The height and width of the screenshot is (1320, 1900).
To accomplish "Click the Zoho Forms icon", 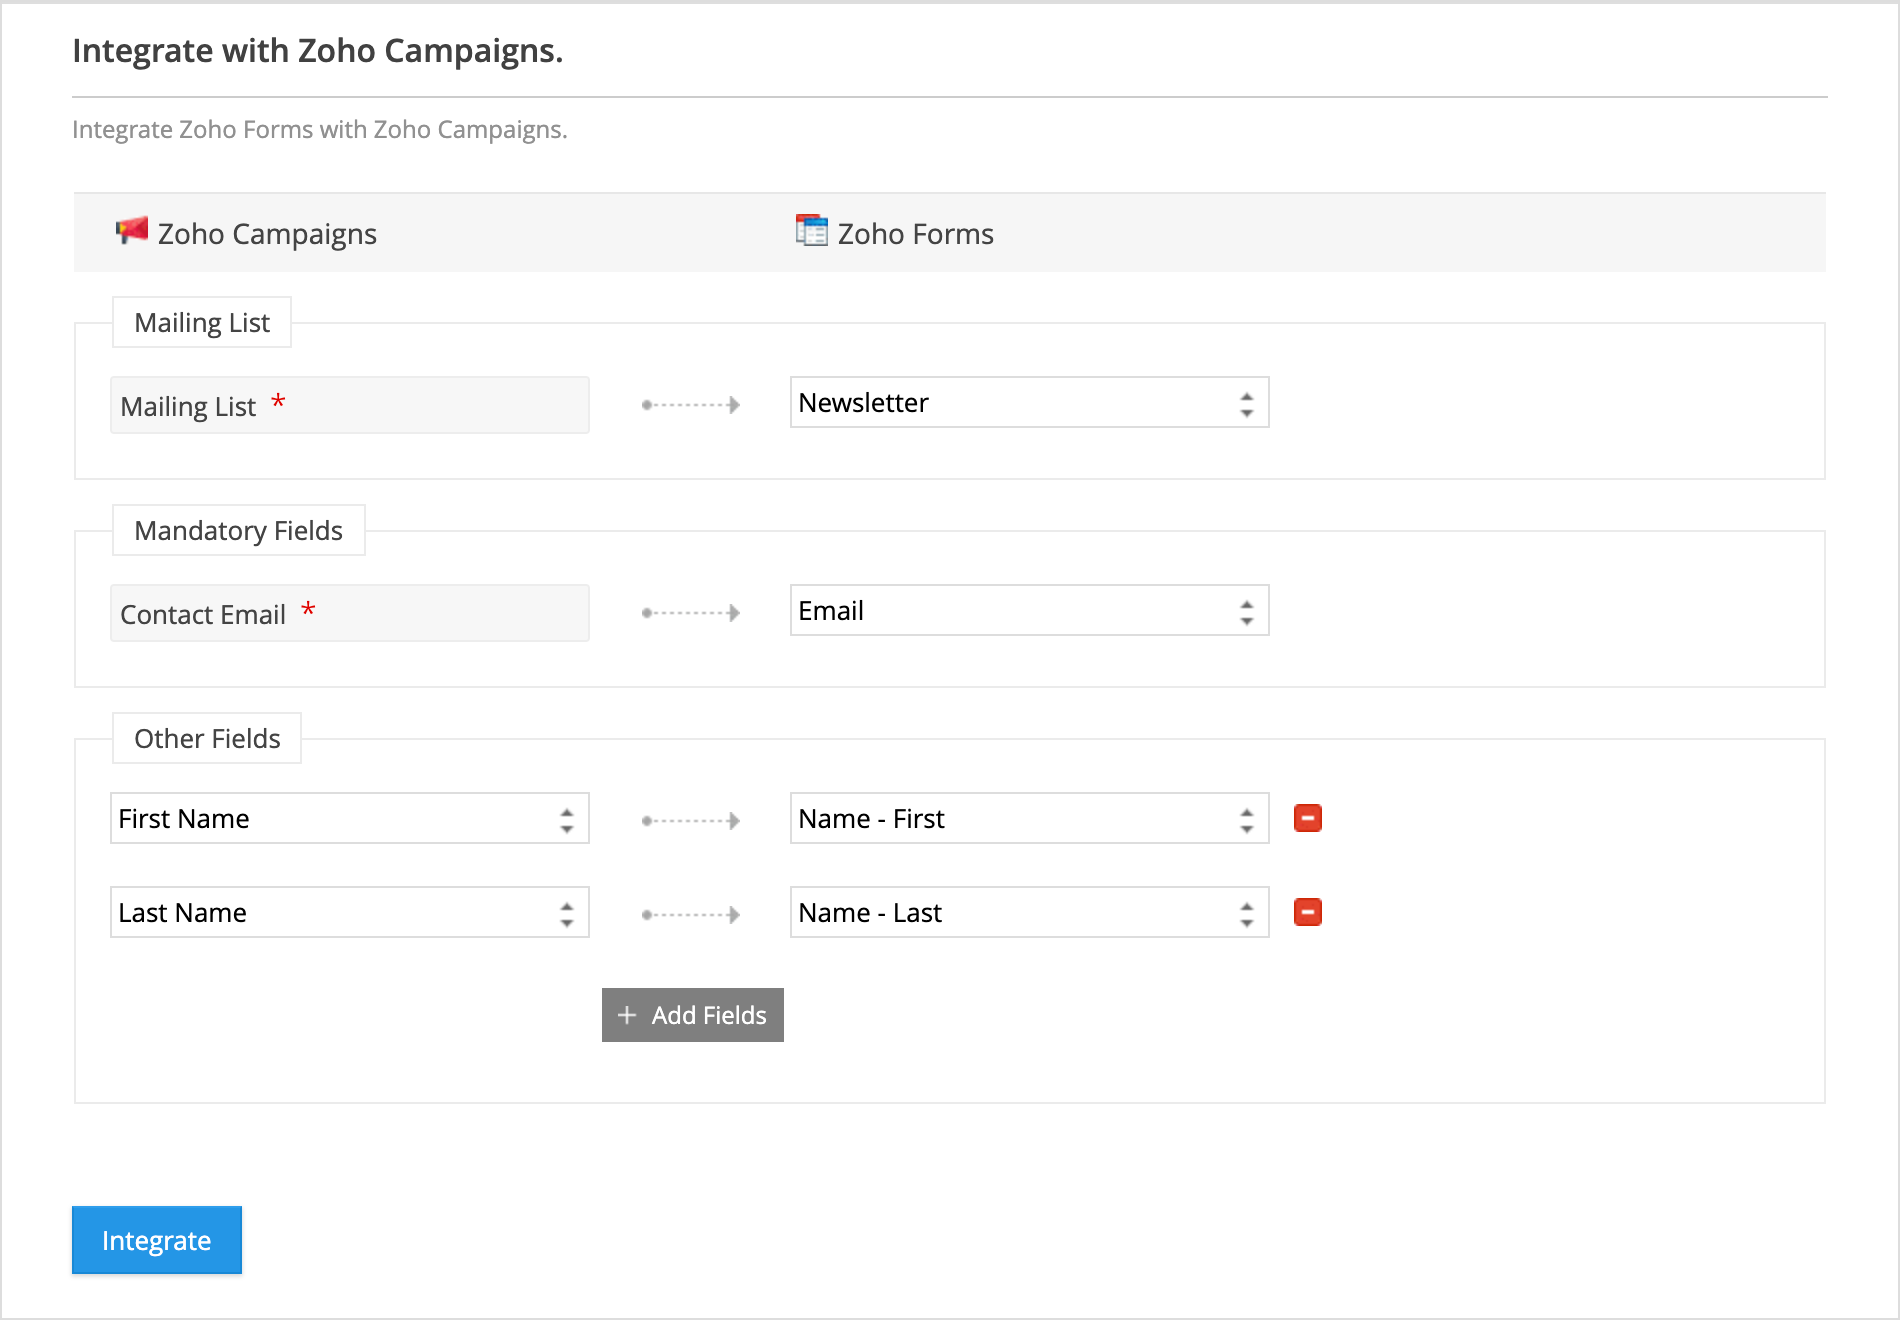I will click(811, 230).
